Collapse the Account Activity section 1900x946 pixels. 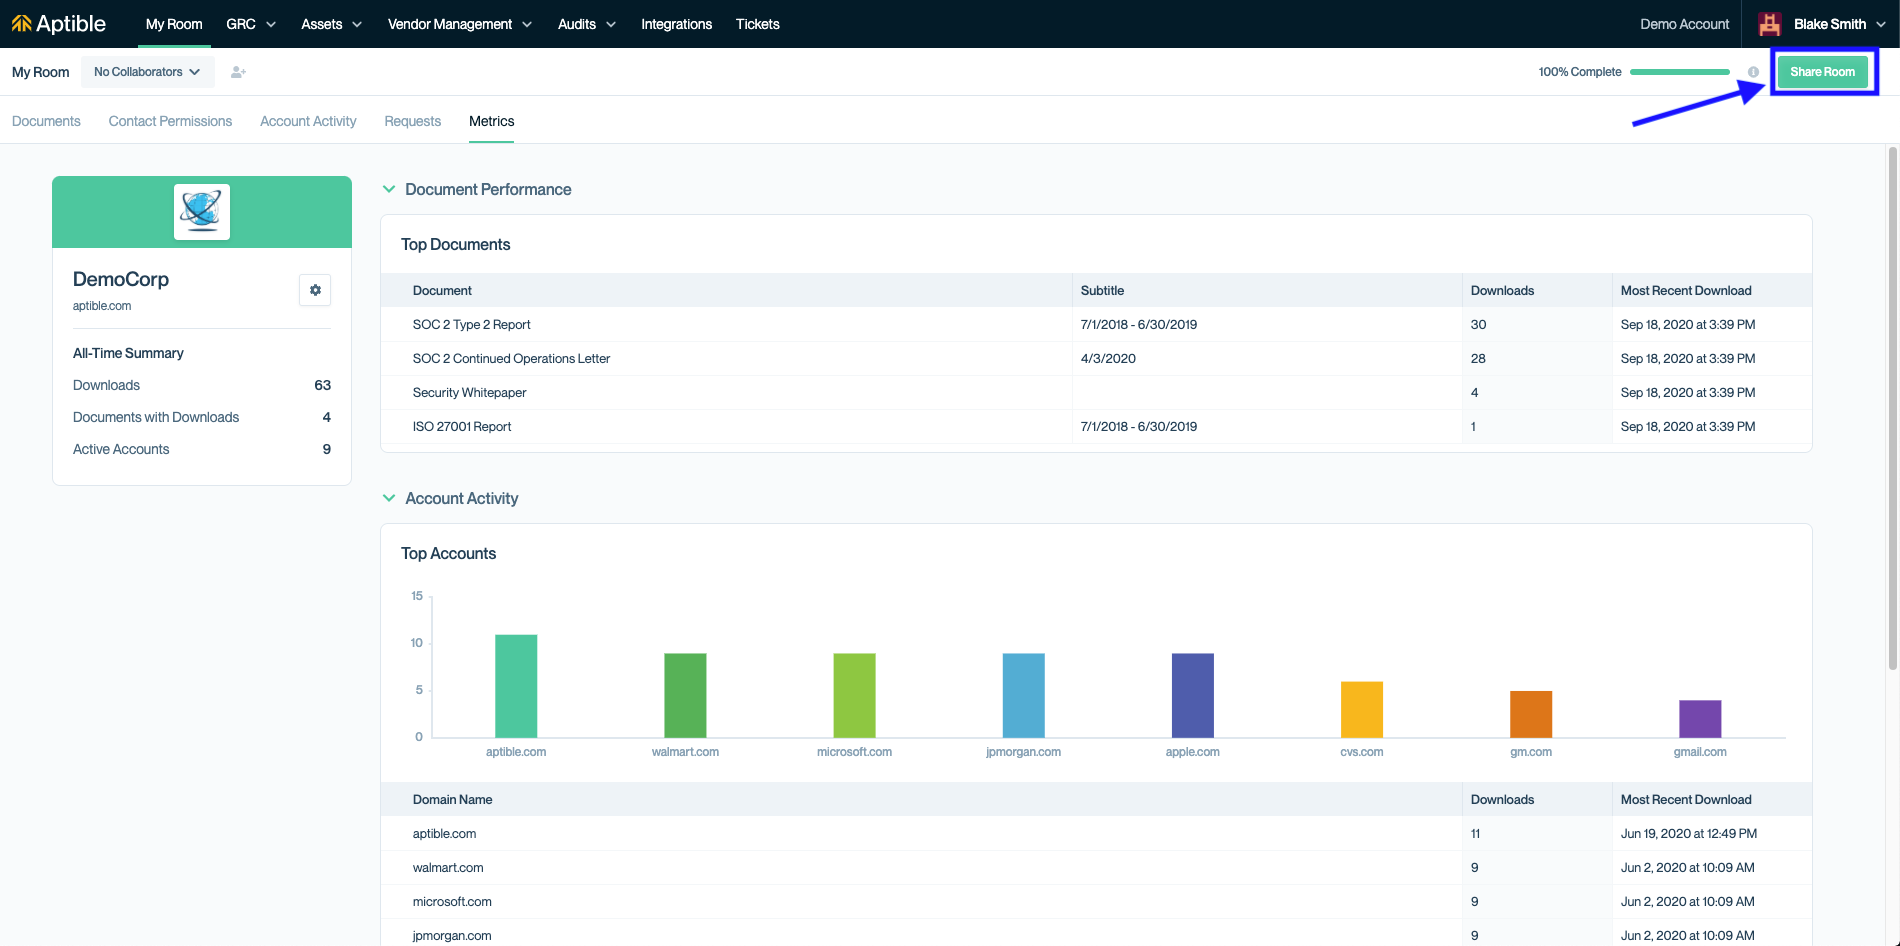pos(389,498)
